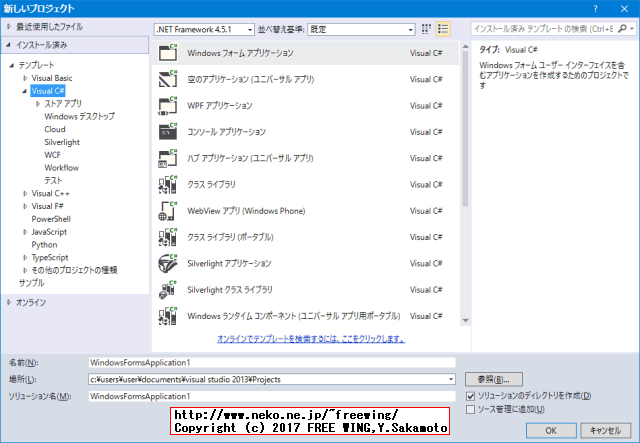Collapse the テンプレート tree node

pos(12,65)
